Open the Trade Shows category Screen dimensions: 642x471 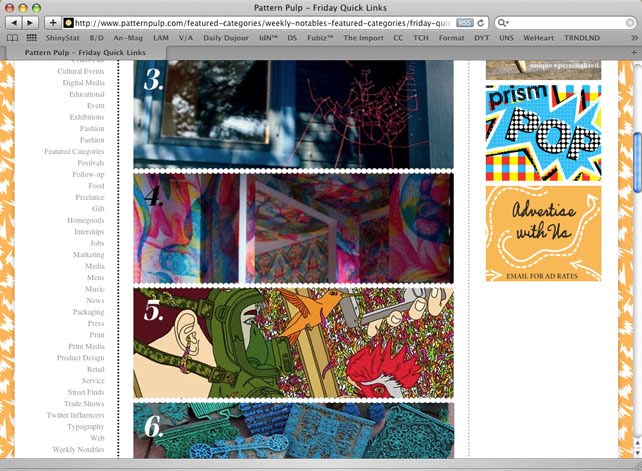point(84,404)
